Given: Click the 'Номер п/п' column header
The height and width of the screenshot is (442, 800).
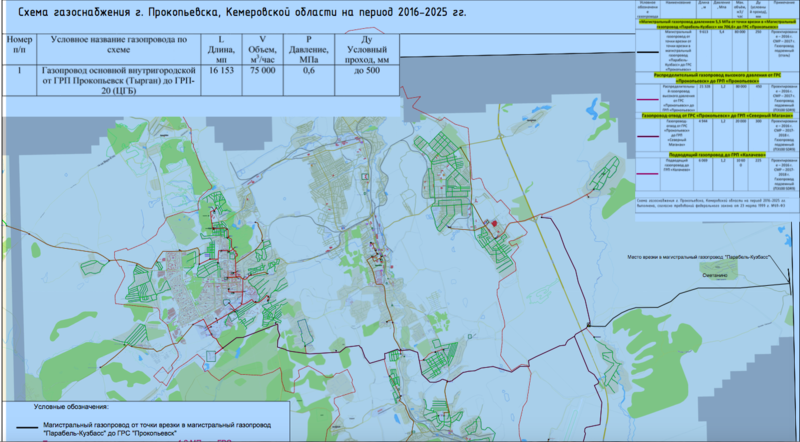Looking at the screenshot, I should 20,48.
